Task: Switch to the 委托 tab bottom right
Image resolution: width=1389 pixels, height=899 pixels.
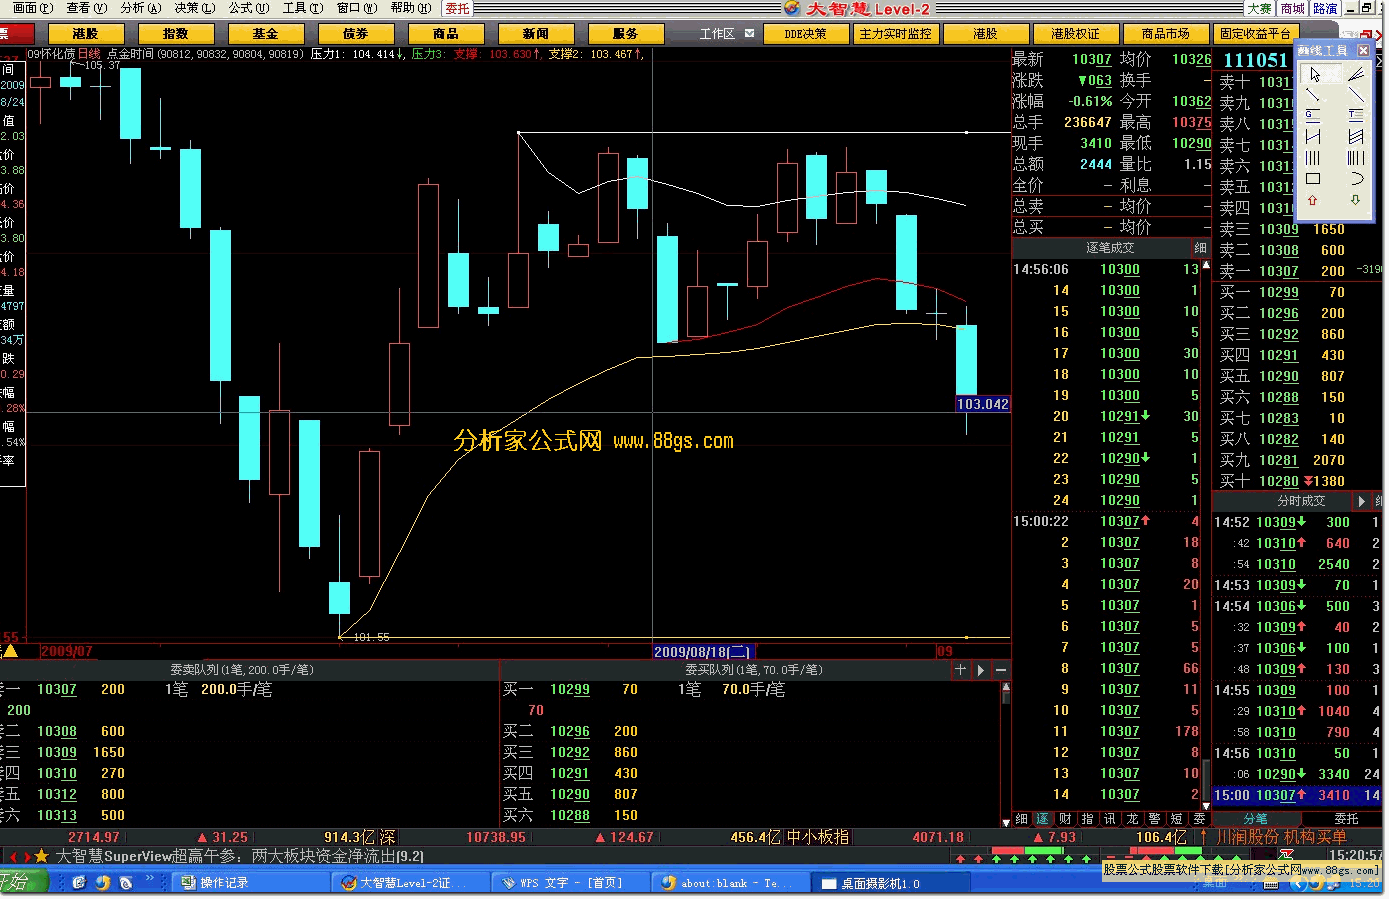Action: click(1346, 818)
